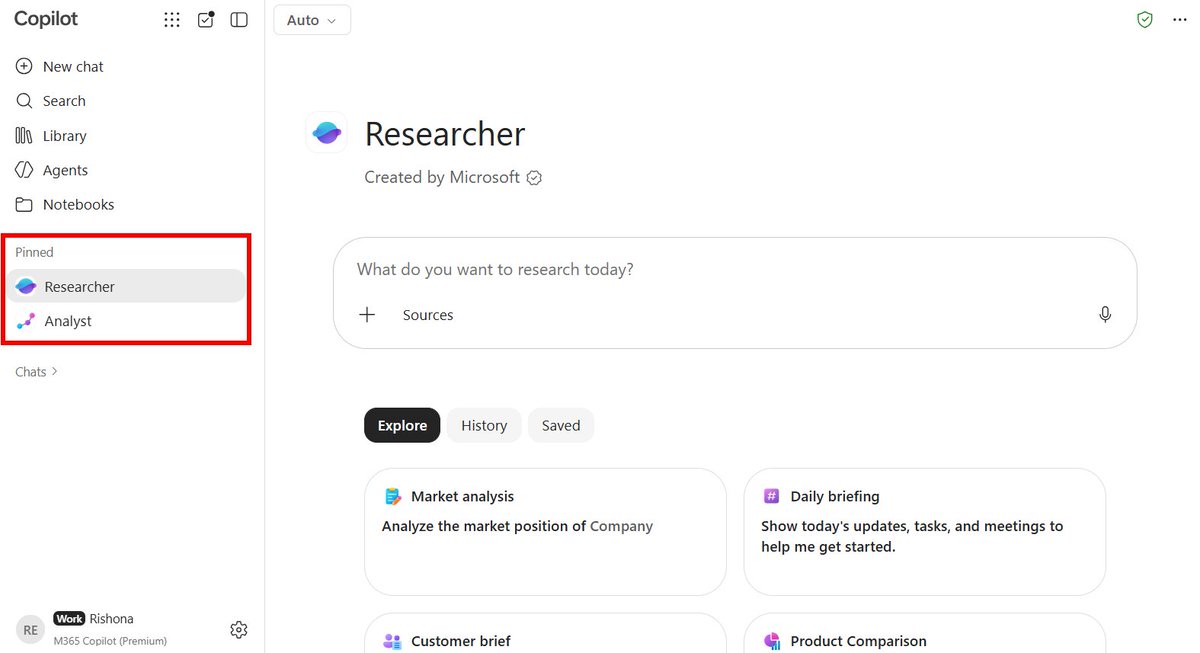
Task: Expand the Chats section chevron
Action: (54, 371)
